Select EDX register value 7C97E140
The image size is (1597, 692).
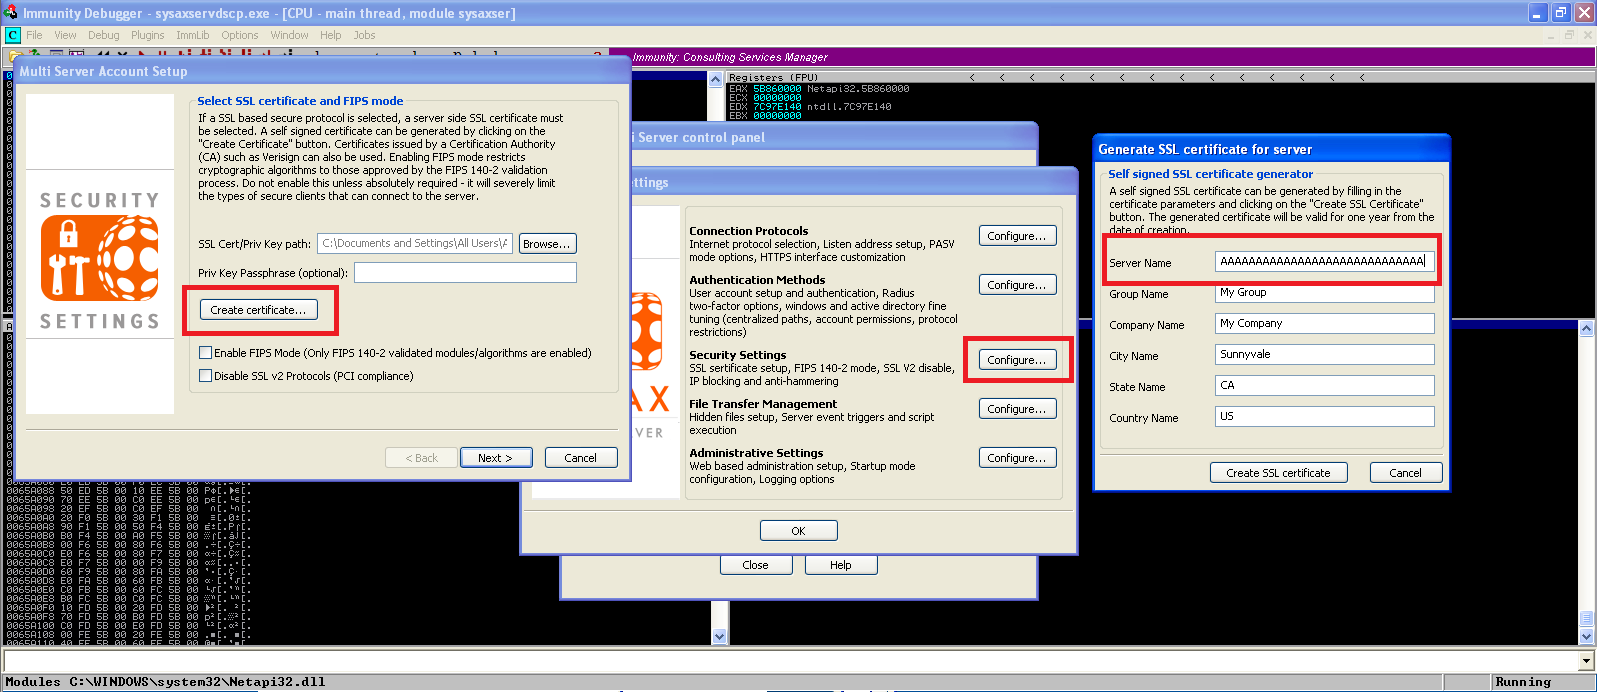[x=777, y=106]
